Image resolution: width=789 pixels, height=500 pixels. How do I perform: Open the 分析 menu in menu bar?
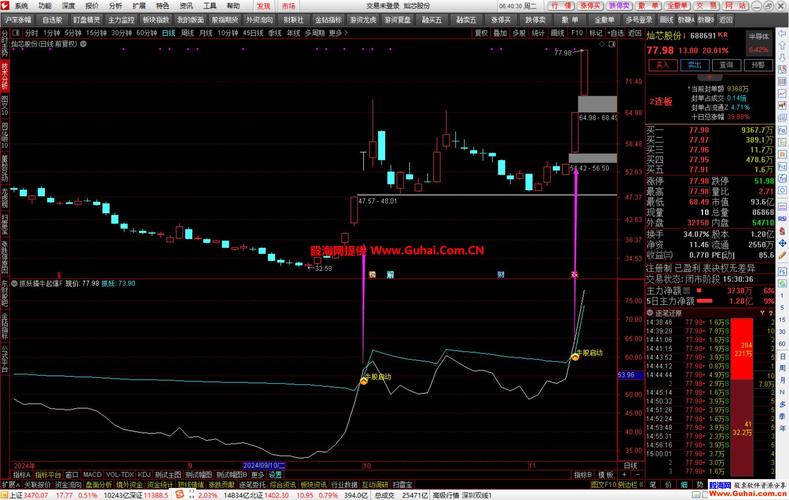click(116, 5)
